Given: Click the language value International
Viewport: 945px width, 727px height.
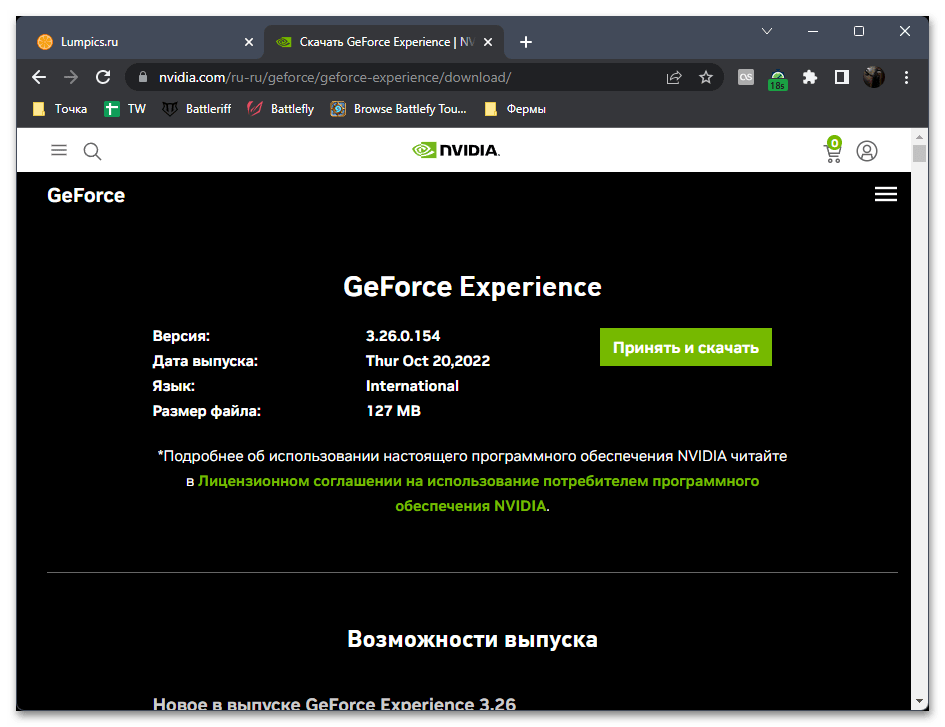Looking at the screenshot, I should [x=412, y=386].
